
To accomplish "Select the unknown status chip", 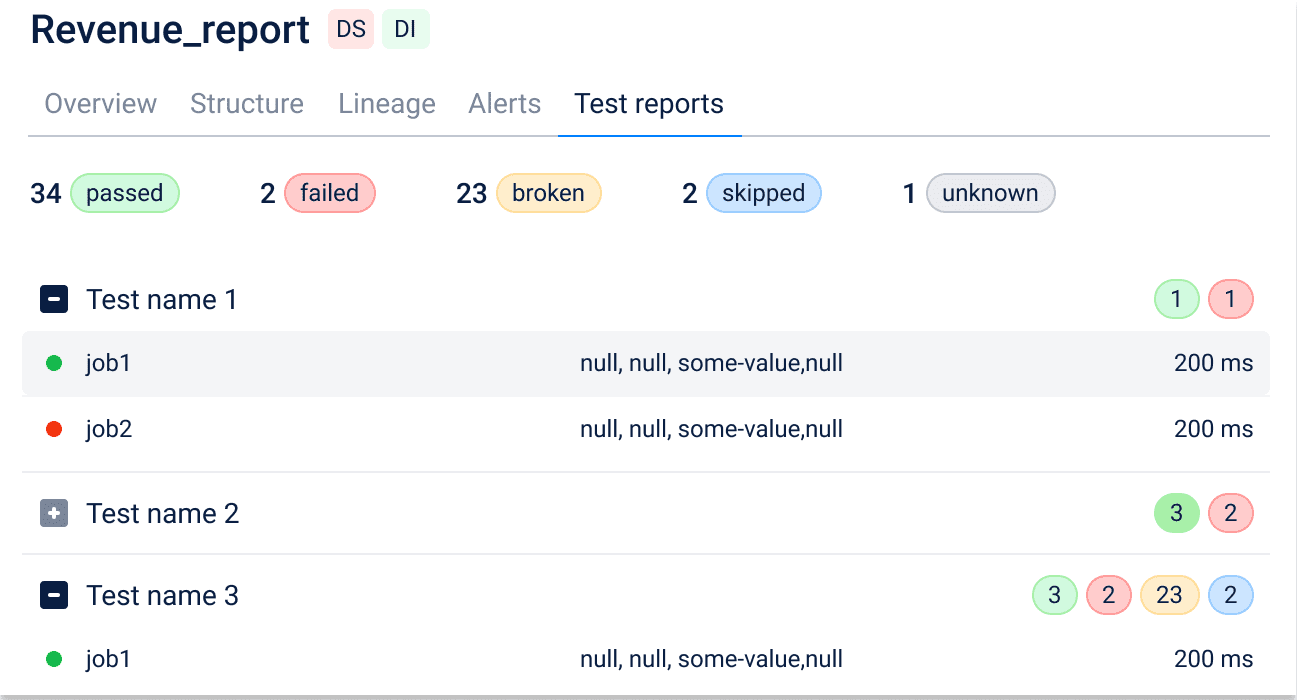I will (x=990, y=193).
